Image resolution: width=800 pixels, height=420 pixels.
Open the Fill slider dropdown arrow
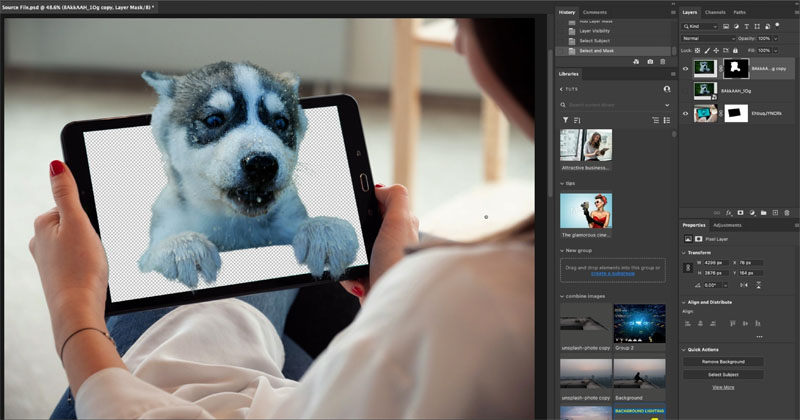pos(776,51)
